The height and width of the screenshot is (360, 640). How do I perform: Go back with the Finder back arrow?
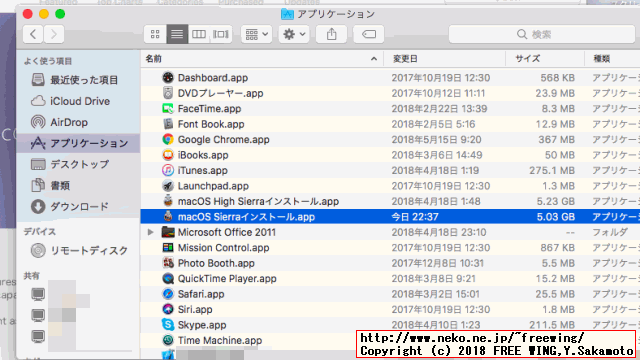click(x=33, y=34)
